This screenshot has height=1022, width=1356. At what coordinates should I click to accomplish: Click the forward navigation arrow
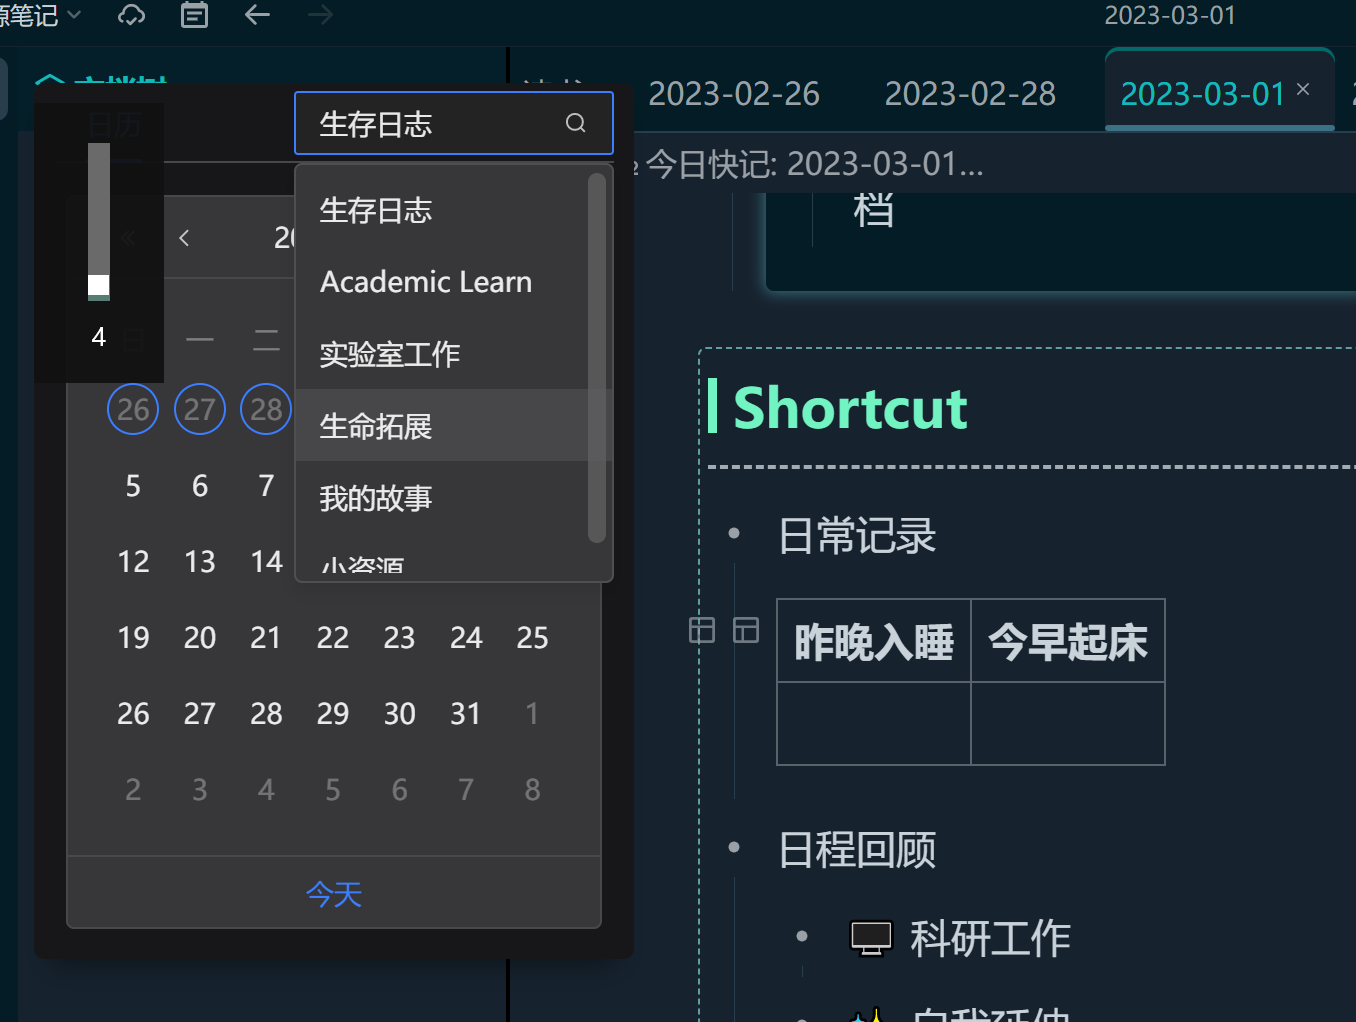[x=319, y=15]
